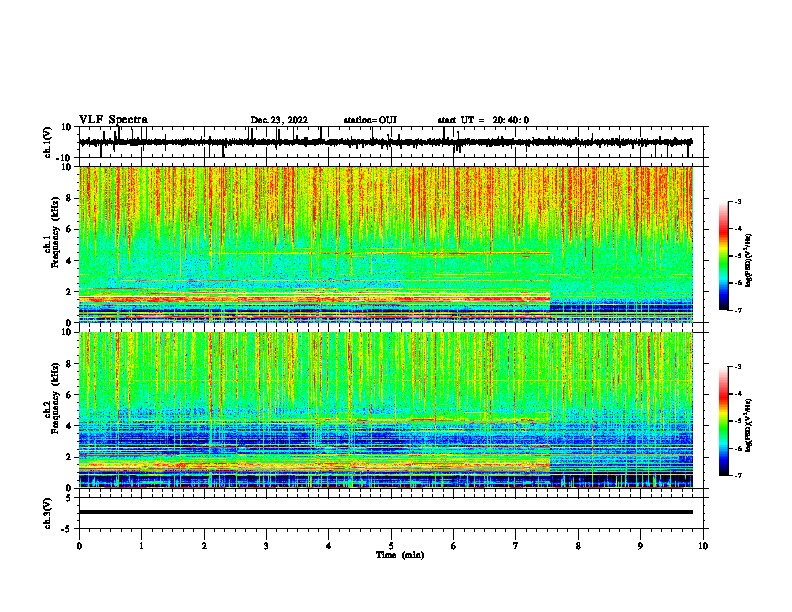Click the time axis tick label '7'
Image resolution: width=792 pixels, height=612 pixels.
(x=516, y=546)
